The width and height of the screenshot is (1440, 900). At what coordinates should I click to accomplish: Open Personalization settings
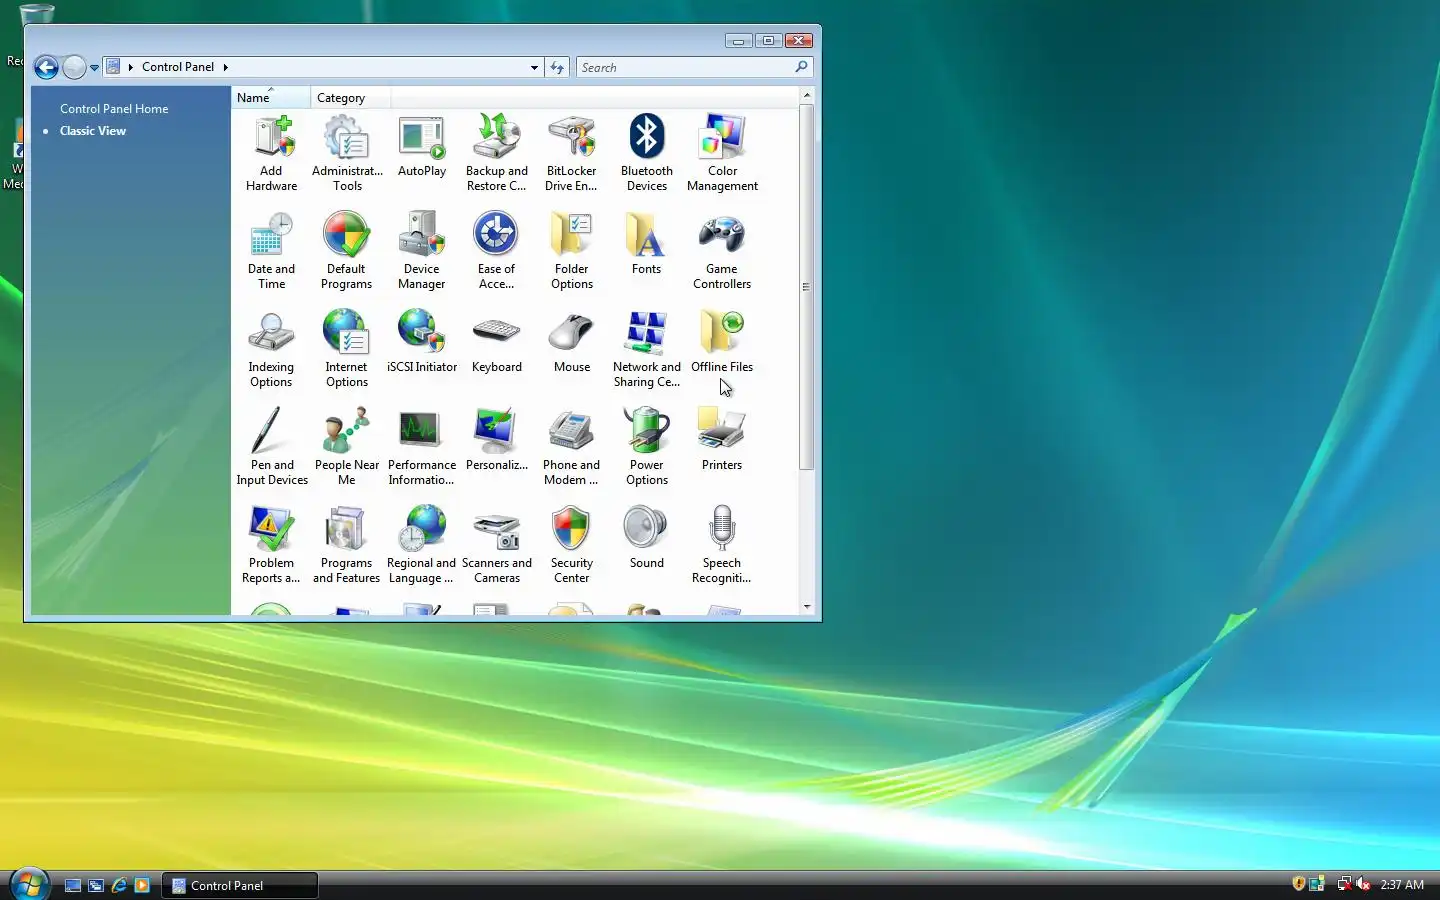pyautogui.click(x=497, y=439)
